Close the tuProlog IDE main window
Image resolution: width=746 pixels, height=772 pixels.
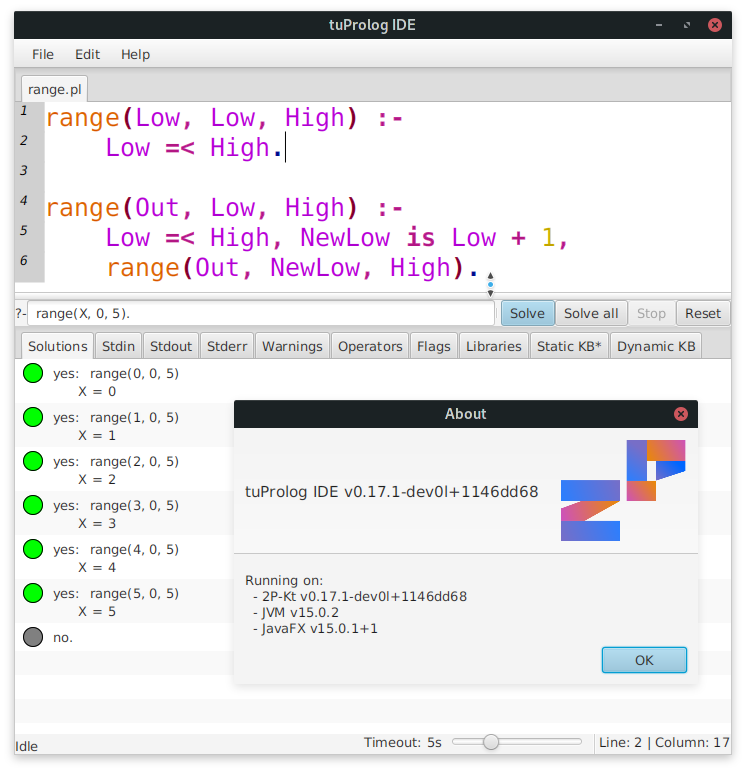click(714, 25)
